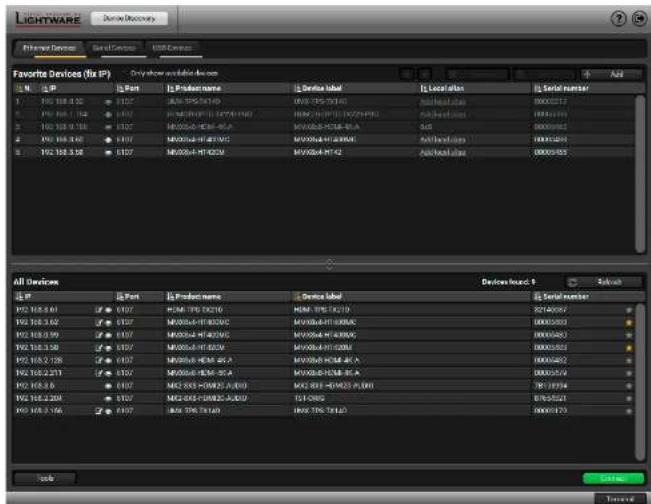This screenshot has height=504, width=651.
Task: Open the help question mark icon
Action: (x=619, y=19)
